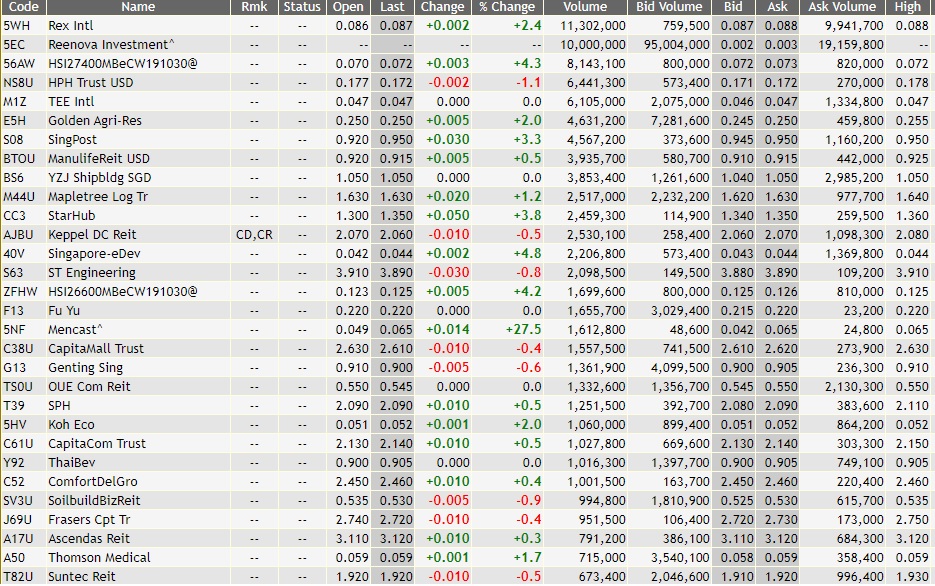Click Keppel DC Reit name
The width and height of the screenshot is (935, 586).
tap(92, 235)
